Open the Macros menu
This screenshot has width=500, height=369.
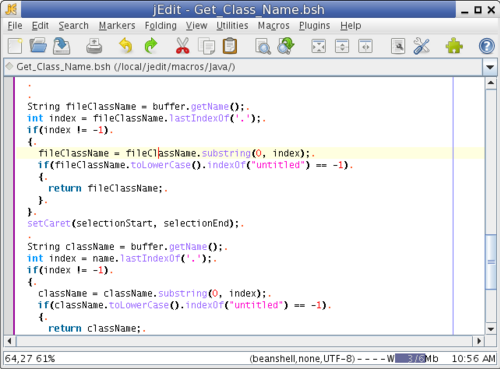point(273,25)
